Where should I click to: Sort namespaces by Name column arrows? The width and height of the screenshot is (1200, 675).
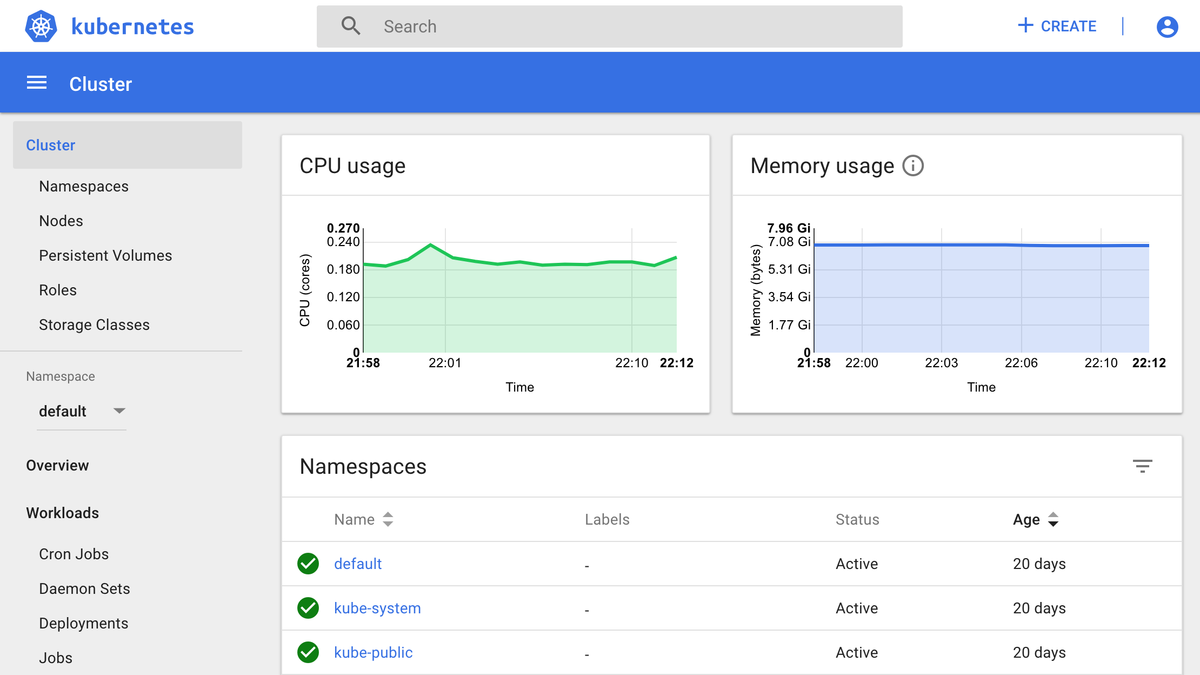[x=388, y=520]
